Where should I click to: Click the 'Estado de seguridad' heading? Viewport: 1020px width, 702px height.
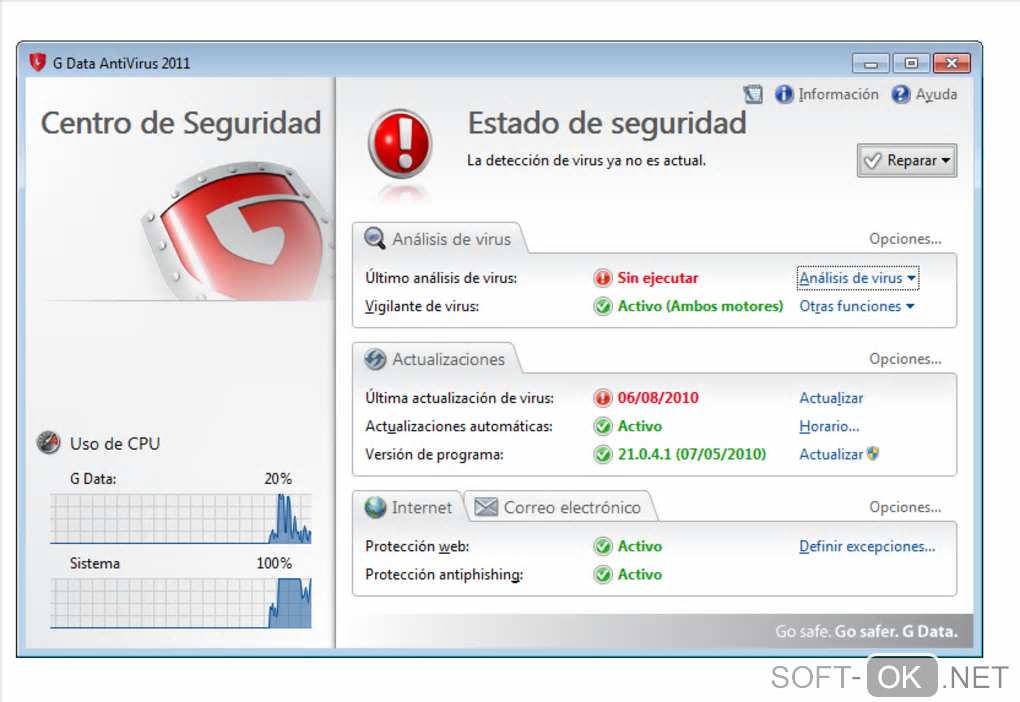tap(607, 123)
